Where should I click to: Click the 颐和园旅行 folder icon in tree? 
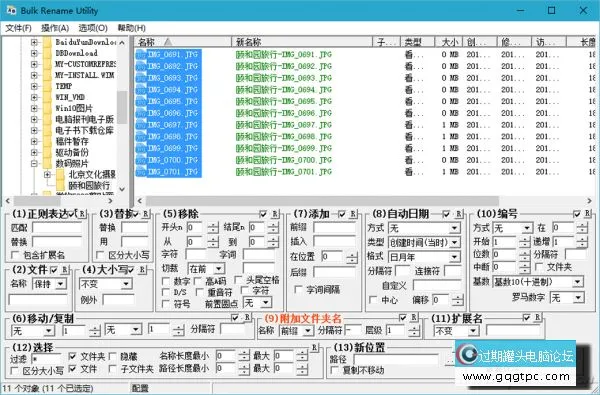click(x=60, y=186)
